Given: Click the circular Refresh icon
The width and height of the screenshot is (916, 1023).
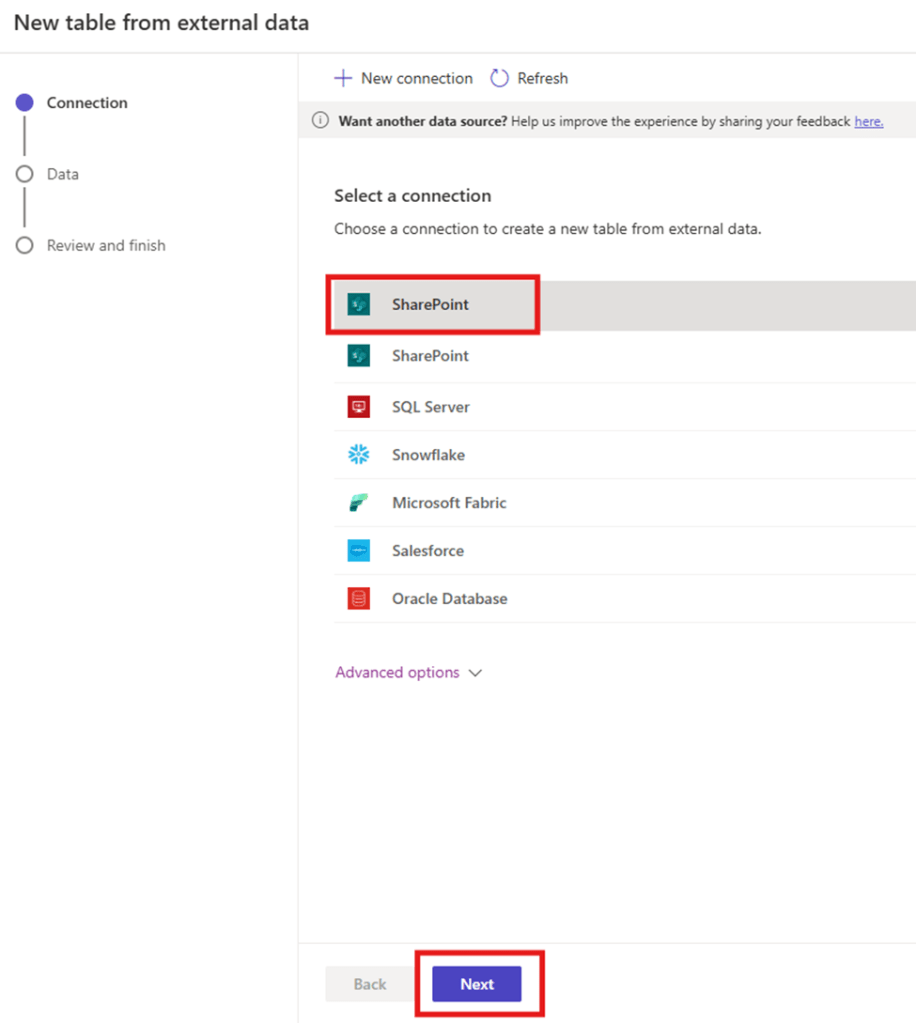Looking at the screenshot, I should [499, 78].
